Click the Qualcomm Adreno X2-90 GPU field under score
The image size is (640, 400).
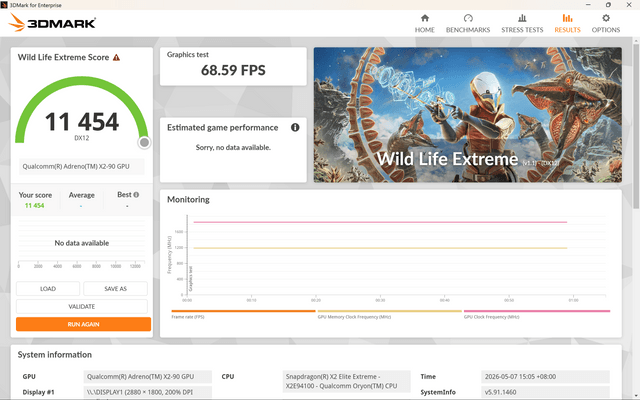(82, 167)
